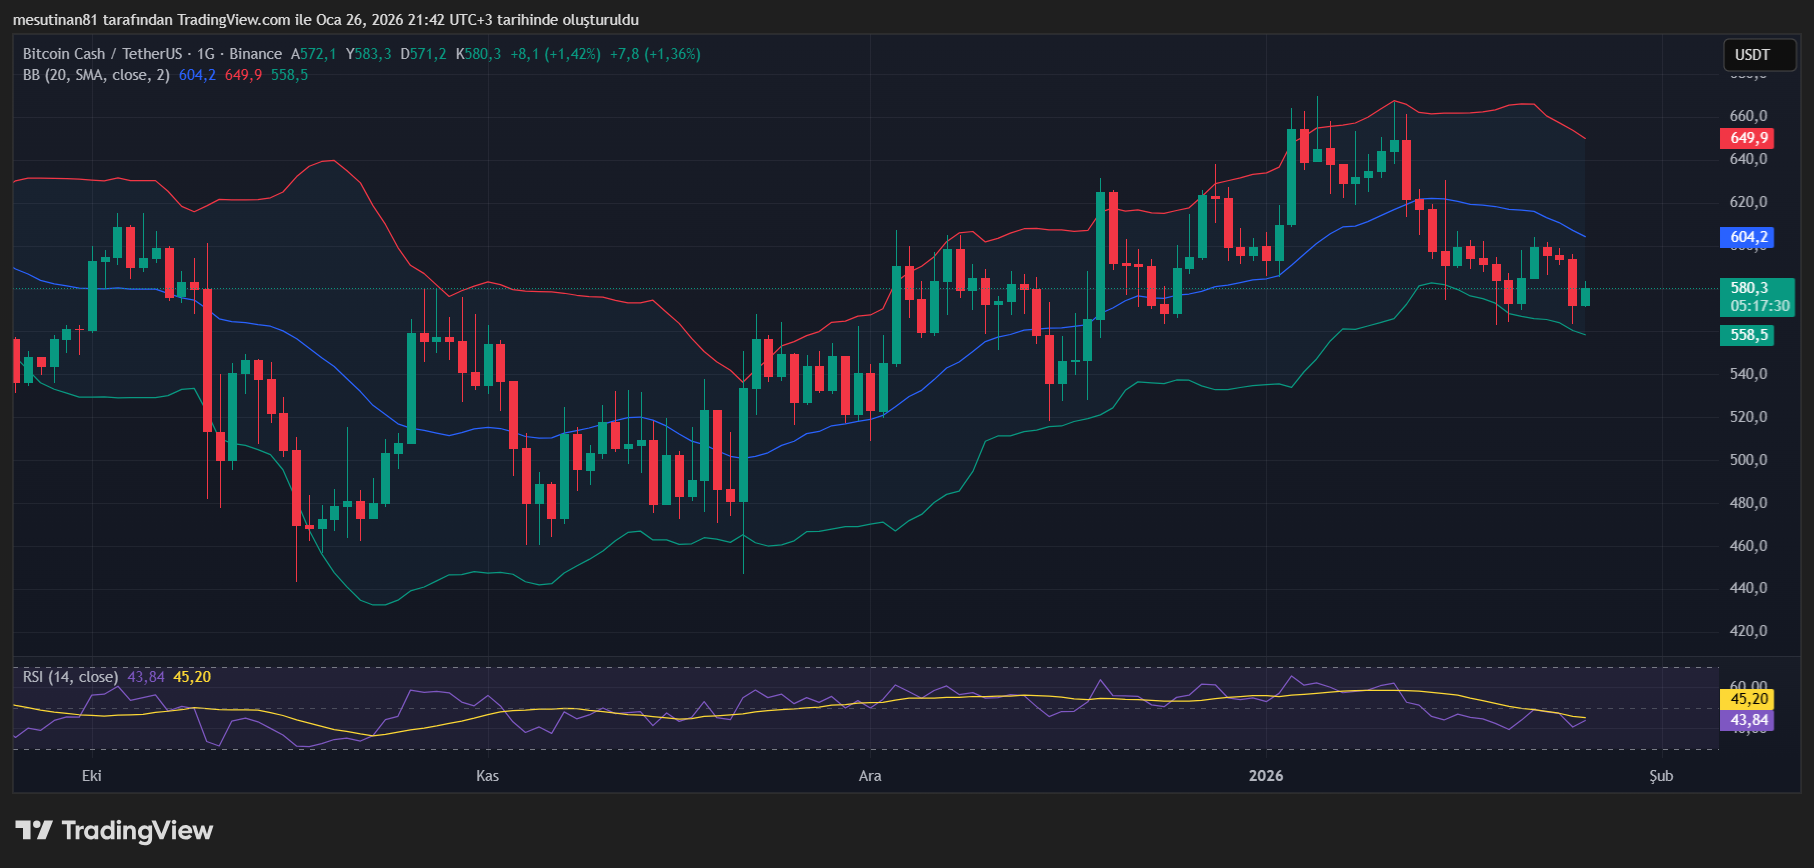1814x868 pixels.
Task: Click the TradingView.com text in header caption
Action: tap(234, 20)
